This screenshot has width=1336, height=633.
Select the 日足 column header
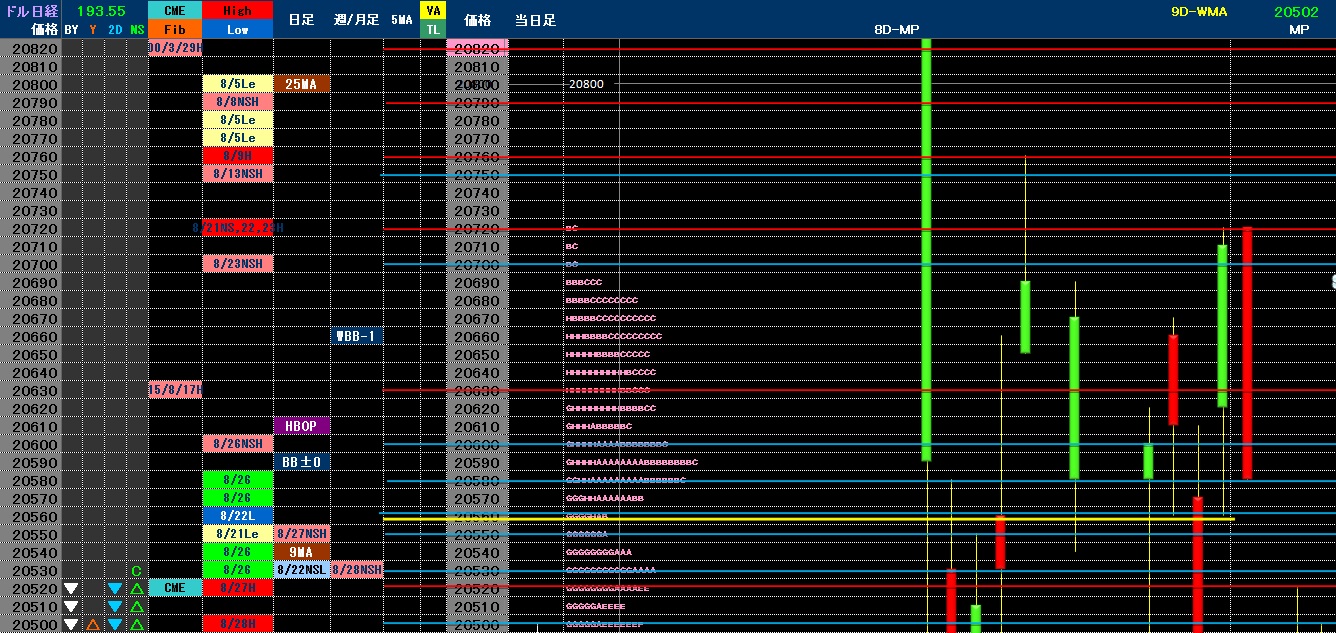(x=301, y=20)
